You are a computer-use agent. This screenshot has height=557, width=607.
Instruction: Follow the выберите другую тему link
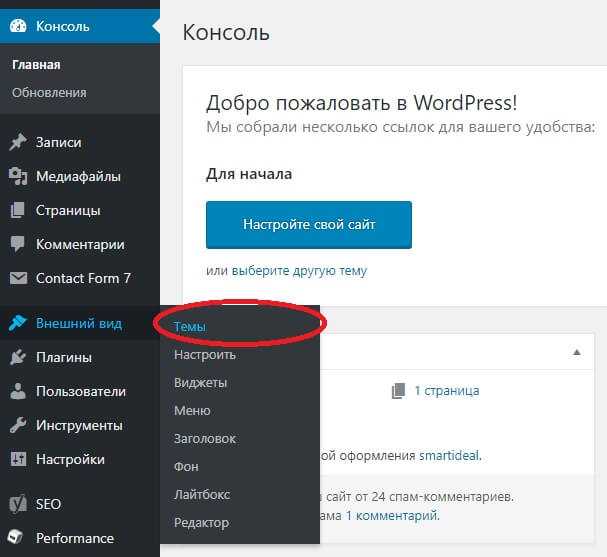tap(299, 271)
